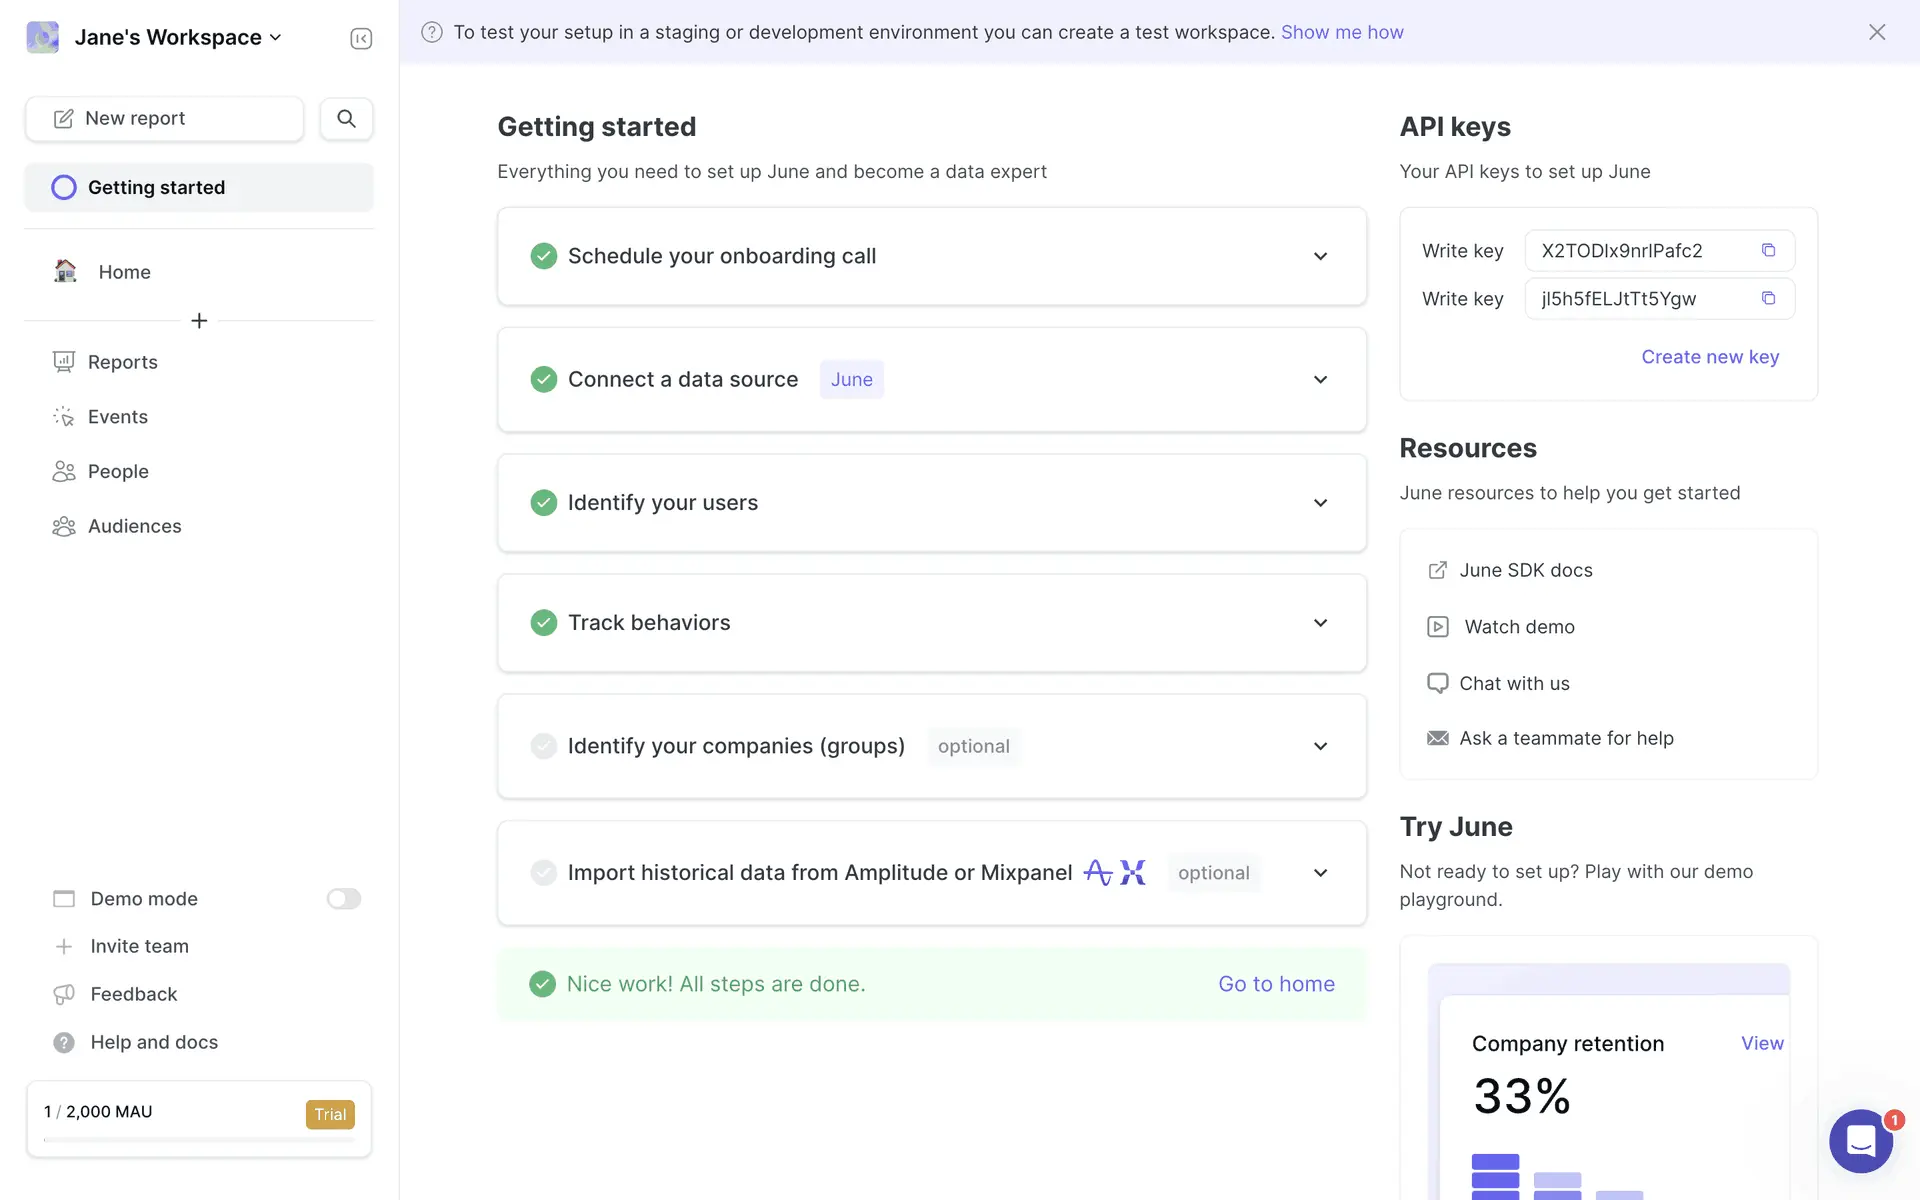1920x1200 pixels.
Task: Open Watch demo video resource
Action: click(1518, 627)
